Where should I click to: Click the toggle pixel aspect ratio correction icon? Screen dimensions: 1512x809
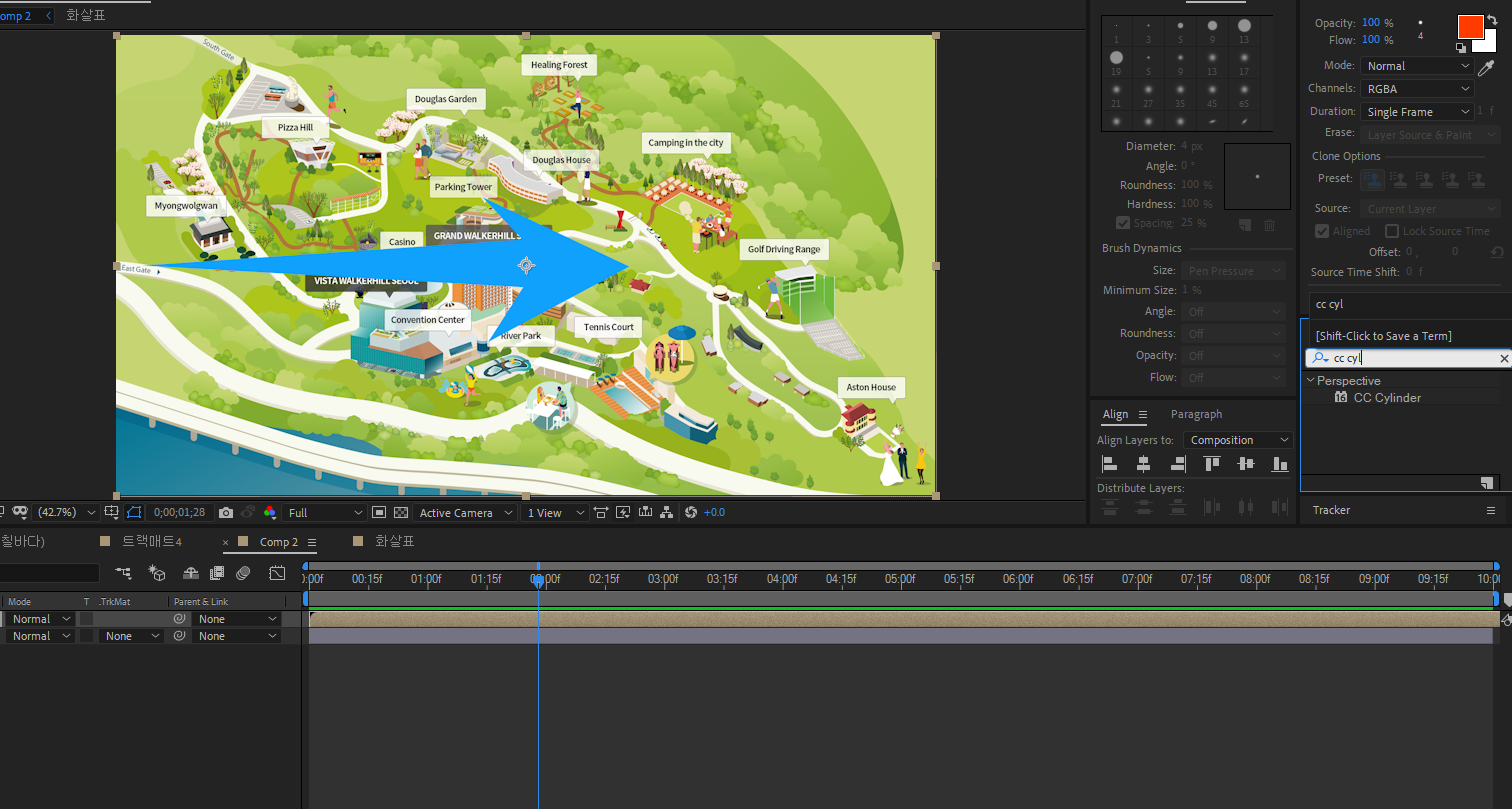coord(600,512)
